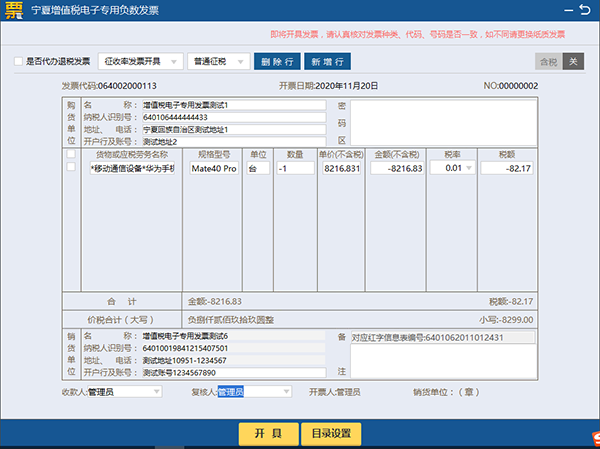The height and width of the screenshot is (449, 600).
Task: Click the orange S icon at bottom right
Action: point(594,439)
